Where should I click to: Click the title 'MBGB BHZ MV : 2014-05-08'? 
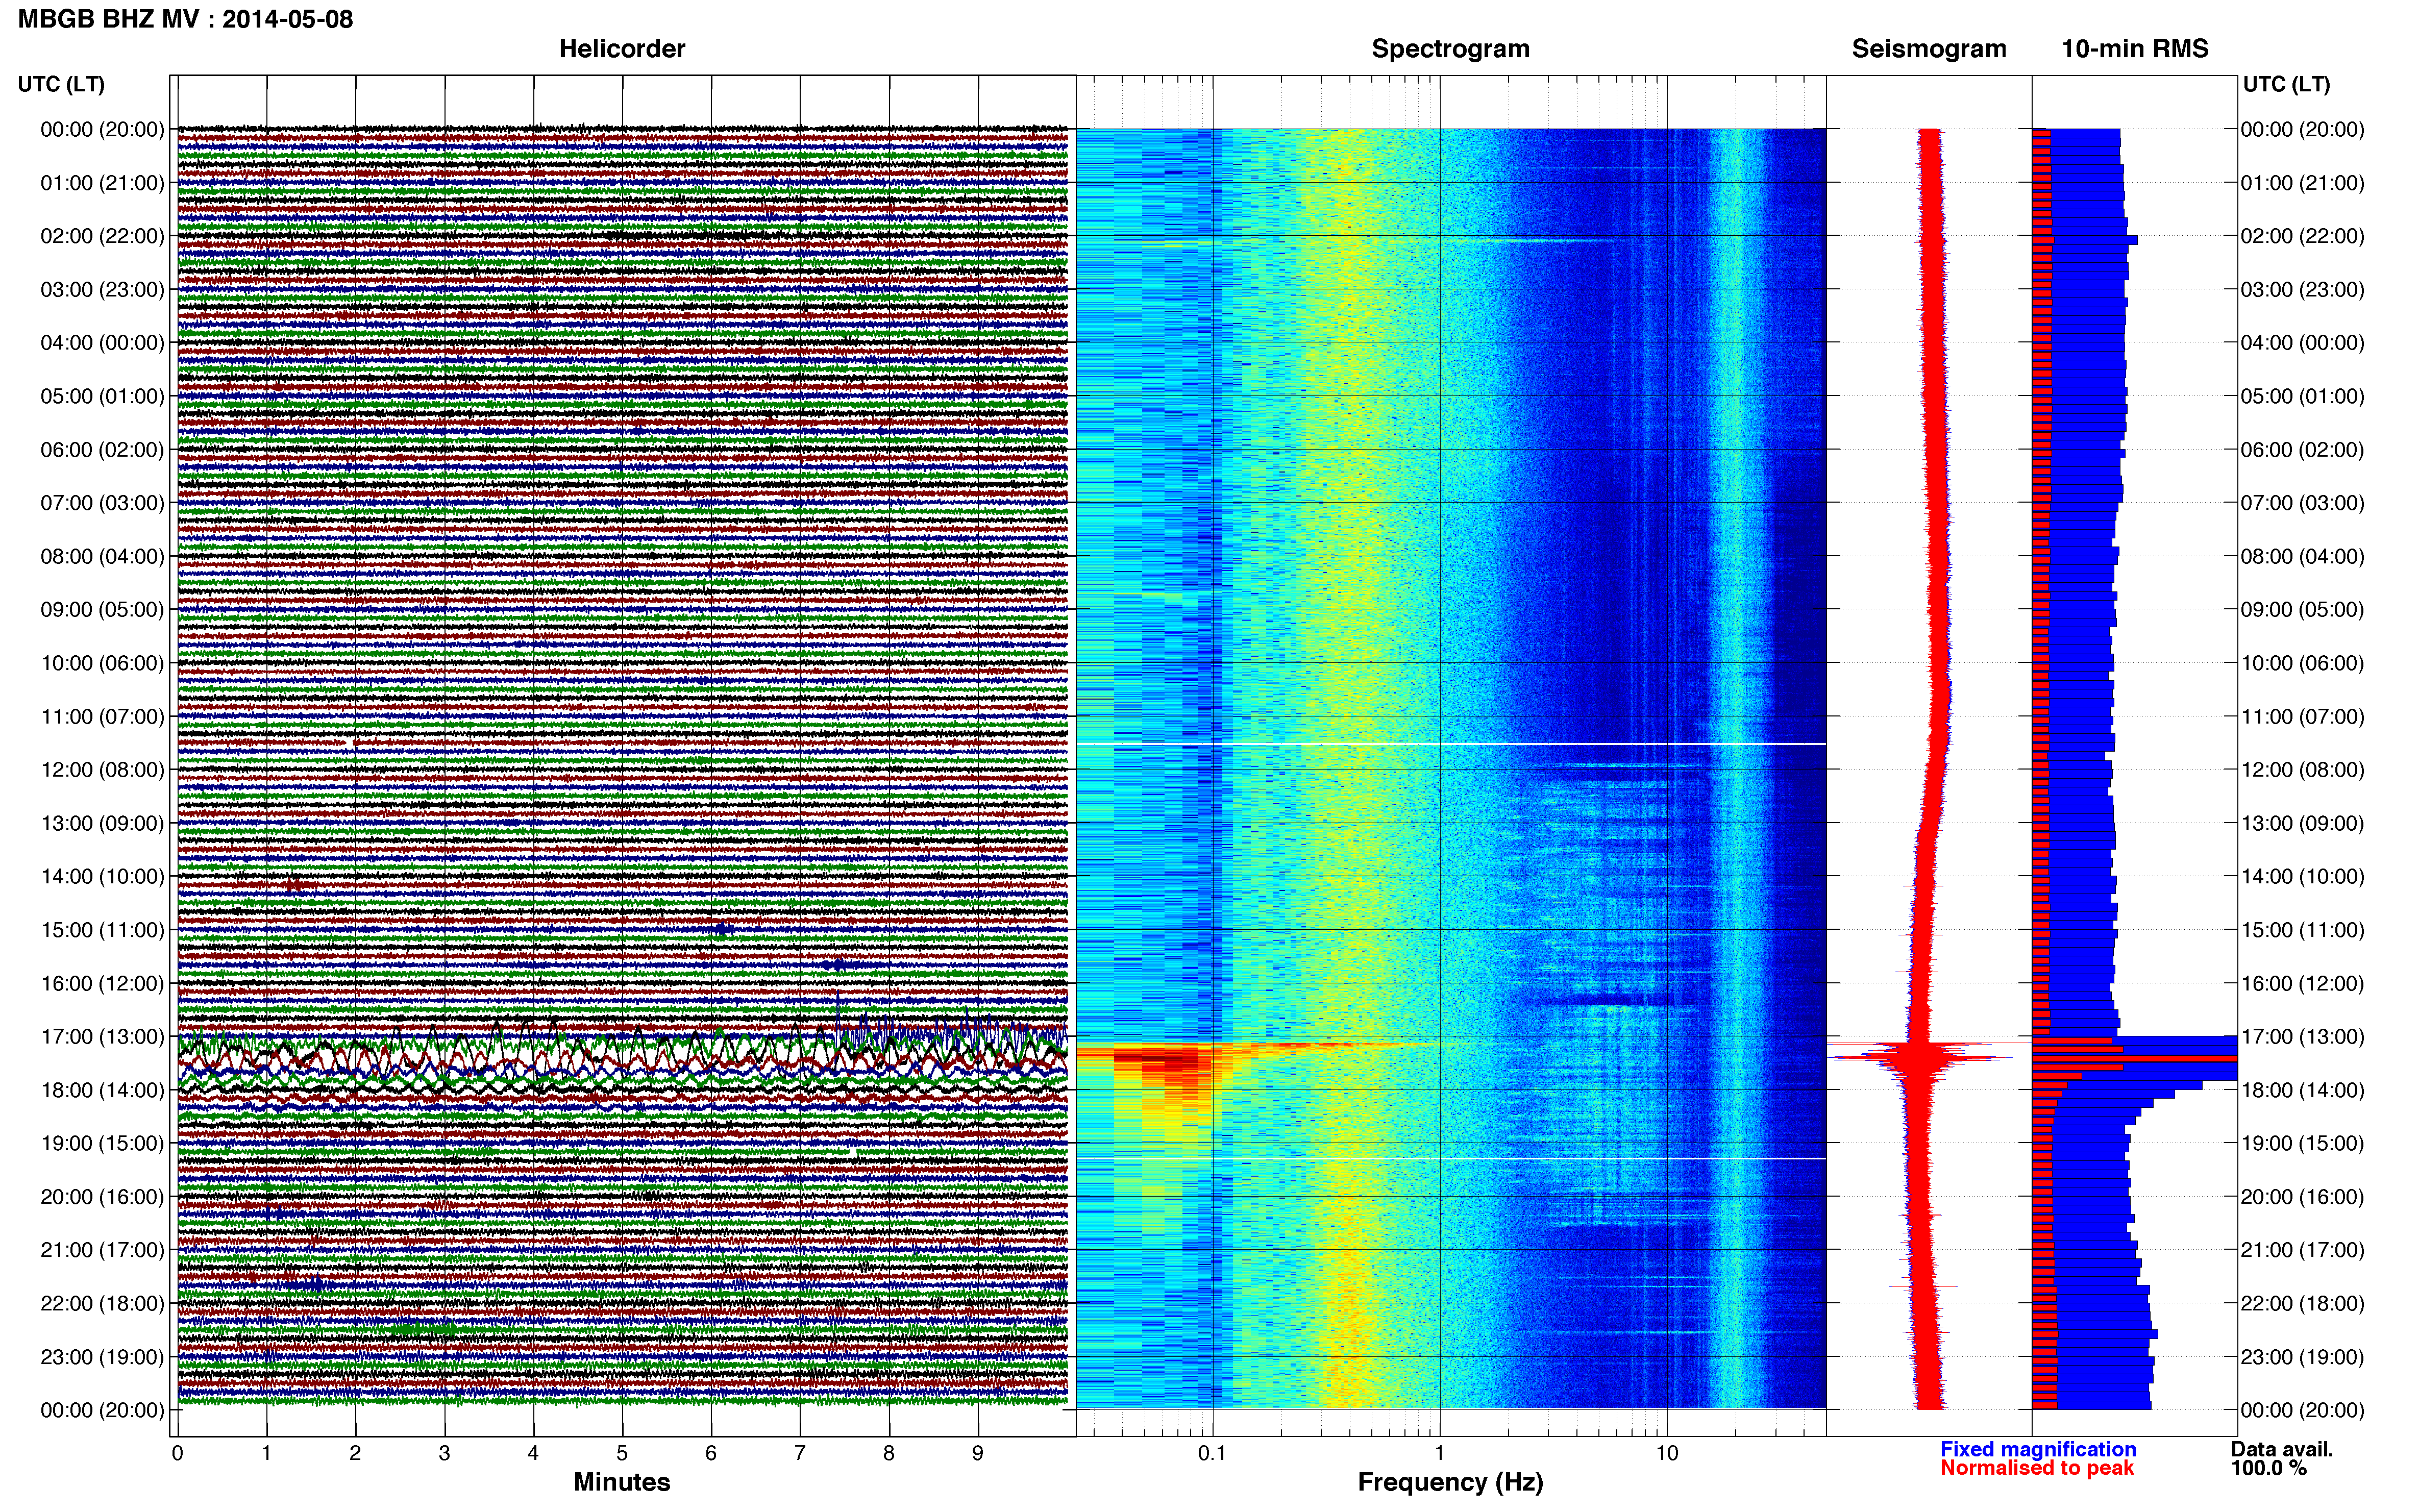pos(186,19)
